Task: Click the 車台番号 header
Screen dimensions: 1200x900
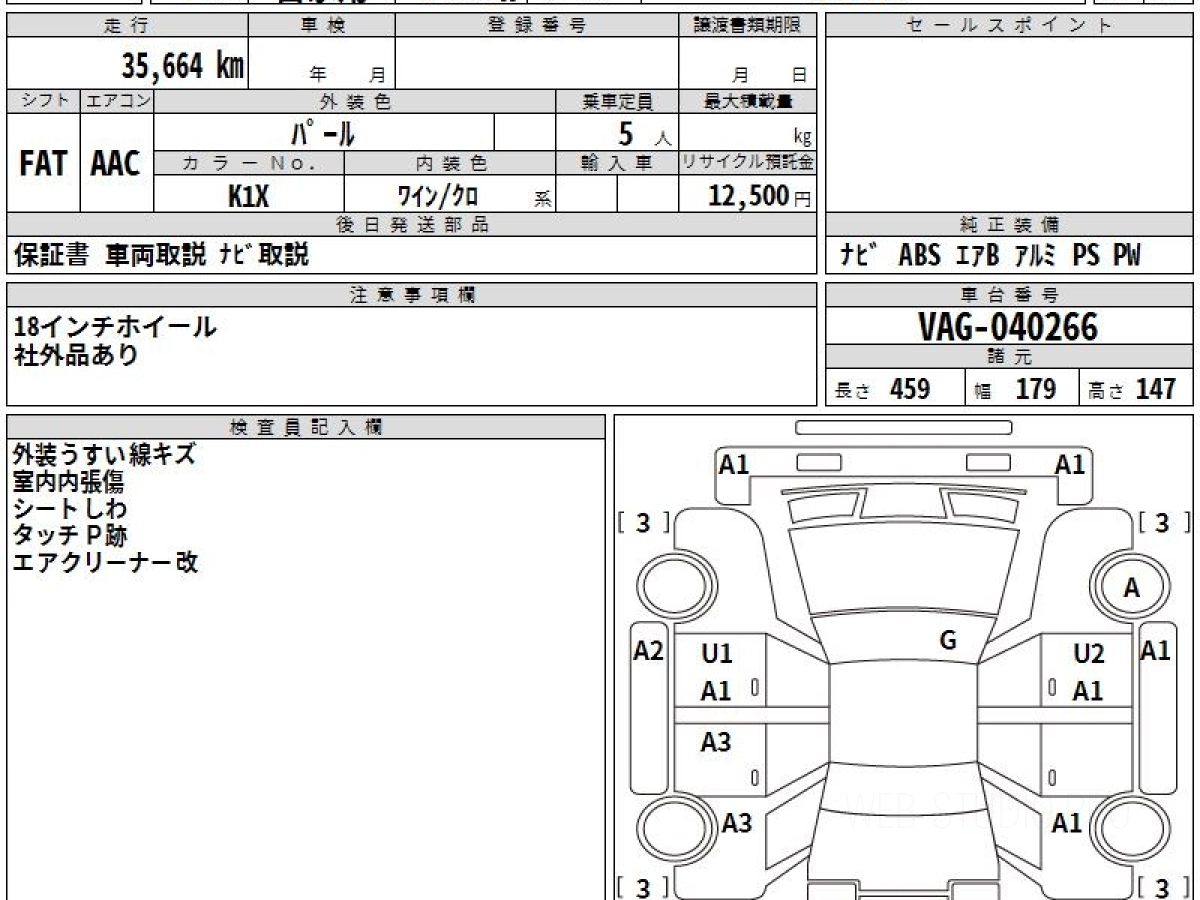Action: point(1010,295)
